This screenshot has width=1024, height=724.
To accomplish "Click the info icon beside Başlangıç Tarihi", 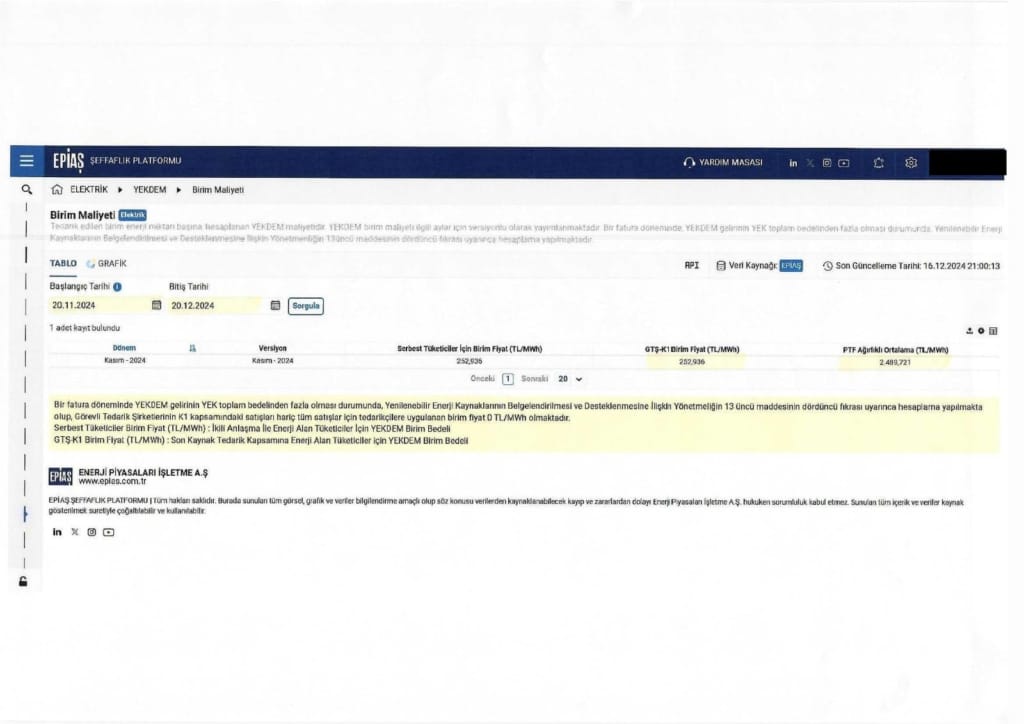I will click(x=118, y=287).
